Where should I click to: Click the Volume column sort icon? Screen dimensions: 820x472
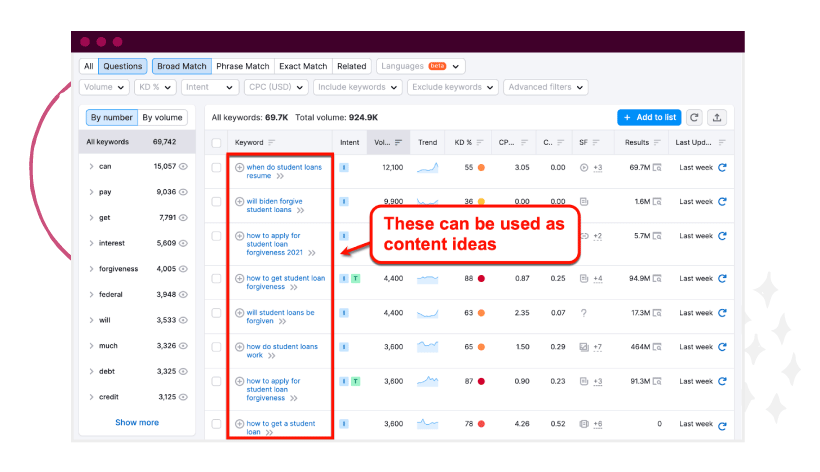(399, 143)
